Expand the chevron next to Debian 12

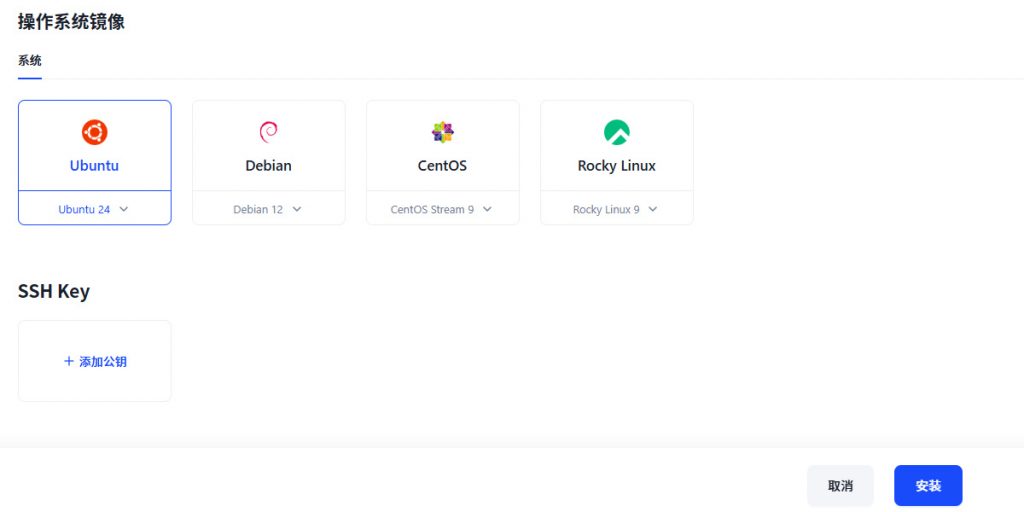[x=297, y=209]
